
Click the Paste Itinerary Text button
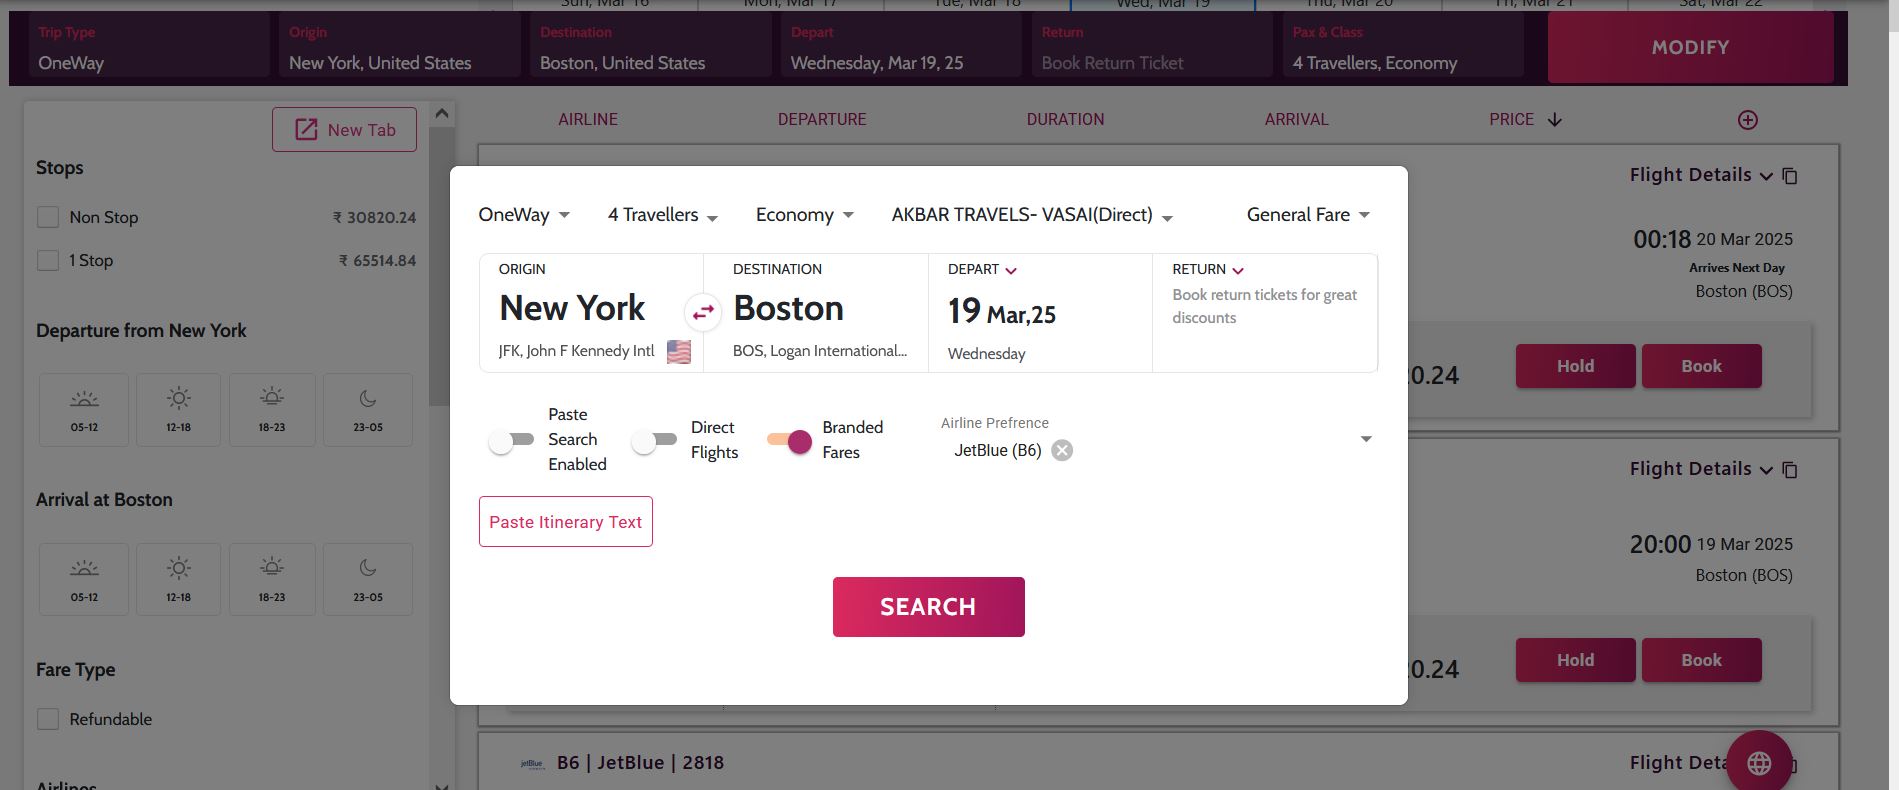[565, 522]
